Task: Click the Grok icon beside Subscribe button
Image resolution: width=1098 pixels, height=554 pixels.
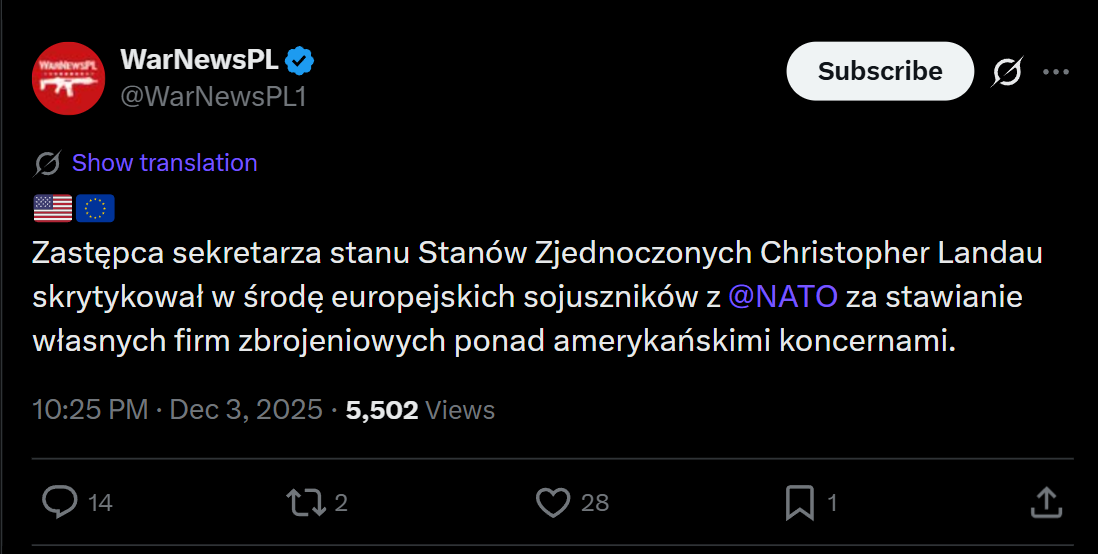Action: (1007, 71)
